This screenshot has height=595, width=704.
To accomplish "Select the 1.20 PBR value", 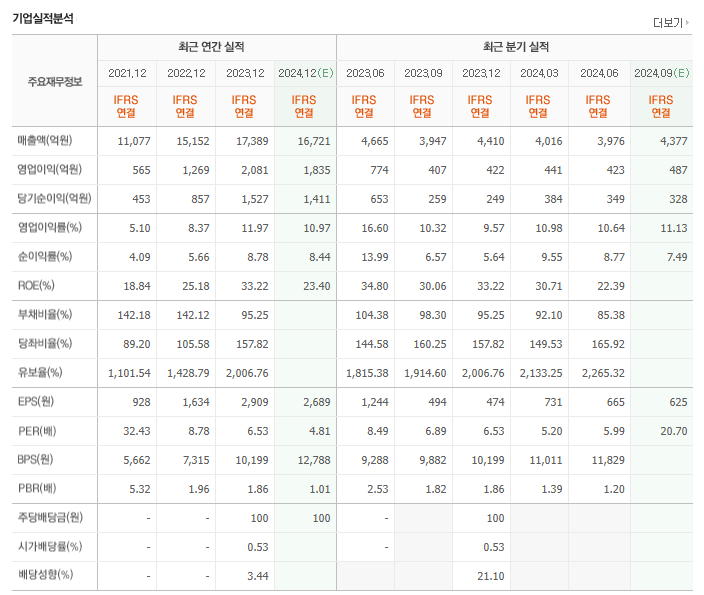I will tap(614, 489).
